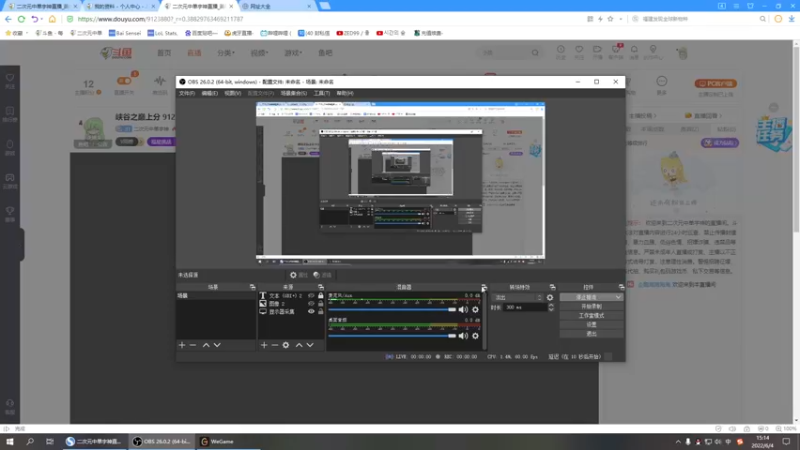The height and width of the screenshot is (450, 800).
Task: Open the Douyu history clock icon
Action: tap(561, 49)
